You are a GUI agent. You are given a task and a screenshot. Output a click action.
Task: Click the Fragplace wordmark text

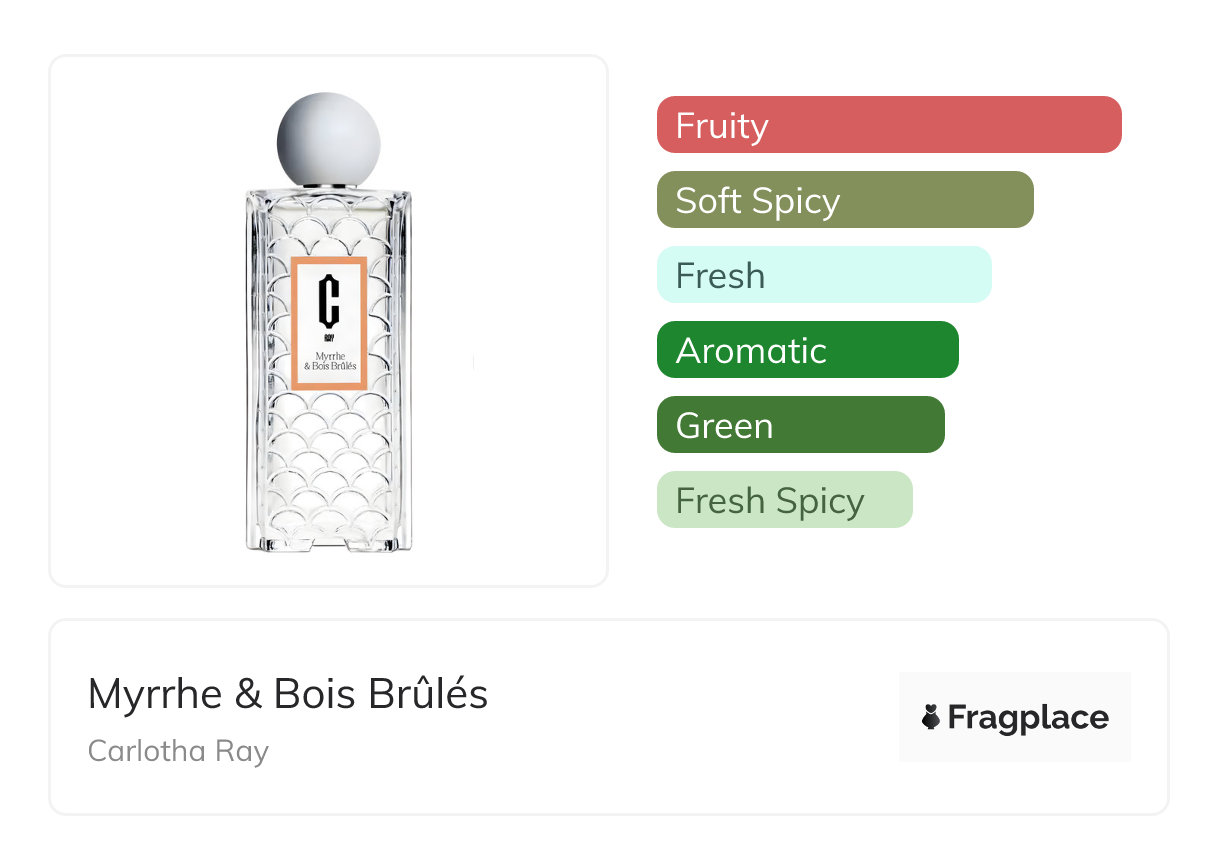[x=1028, y=718]
